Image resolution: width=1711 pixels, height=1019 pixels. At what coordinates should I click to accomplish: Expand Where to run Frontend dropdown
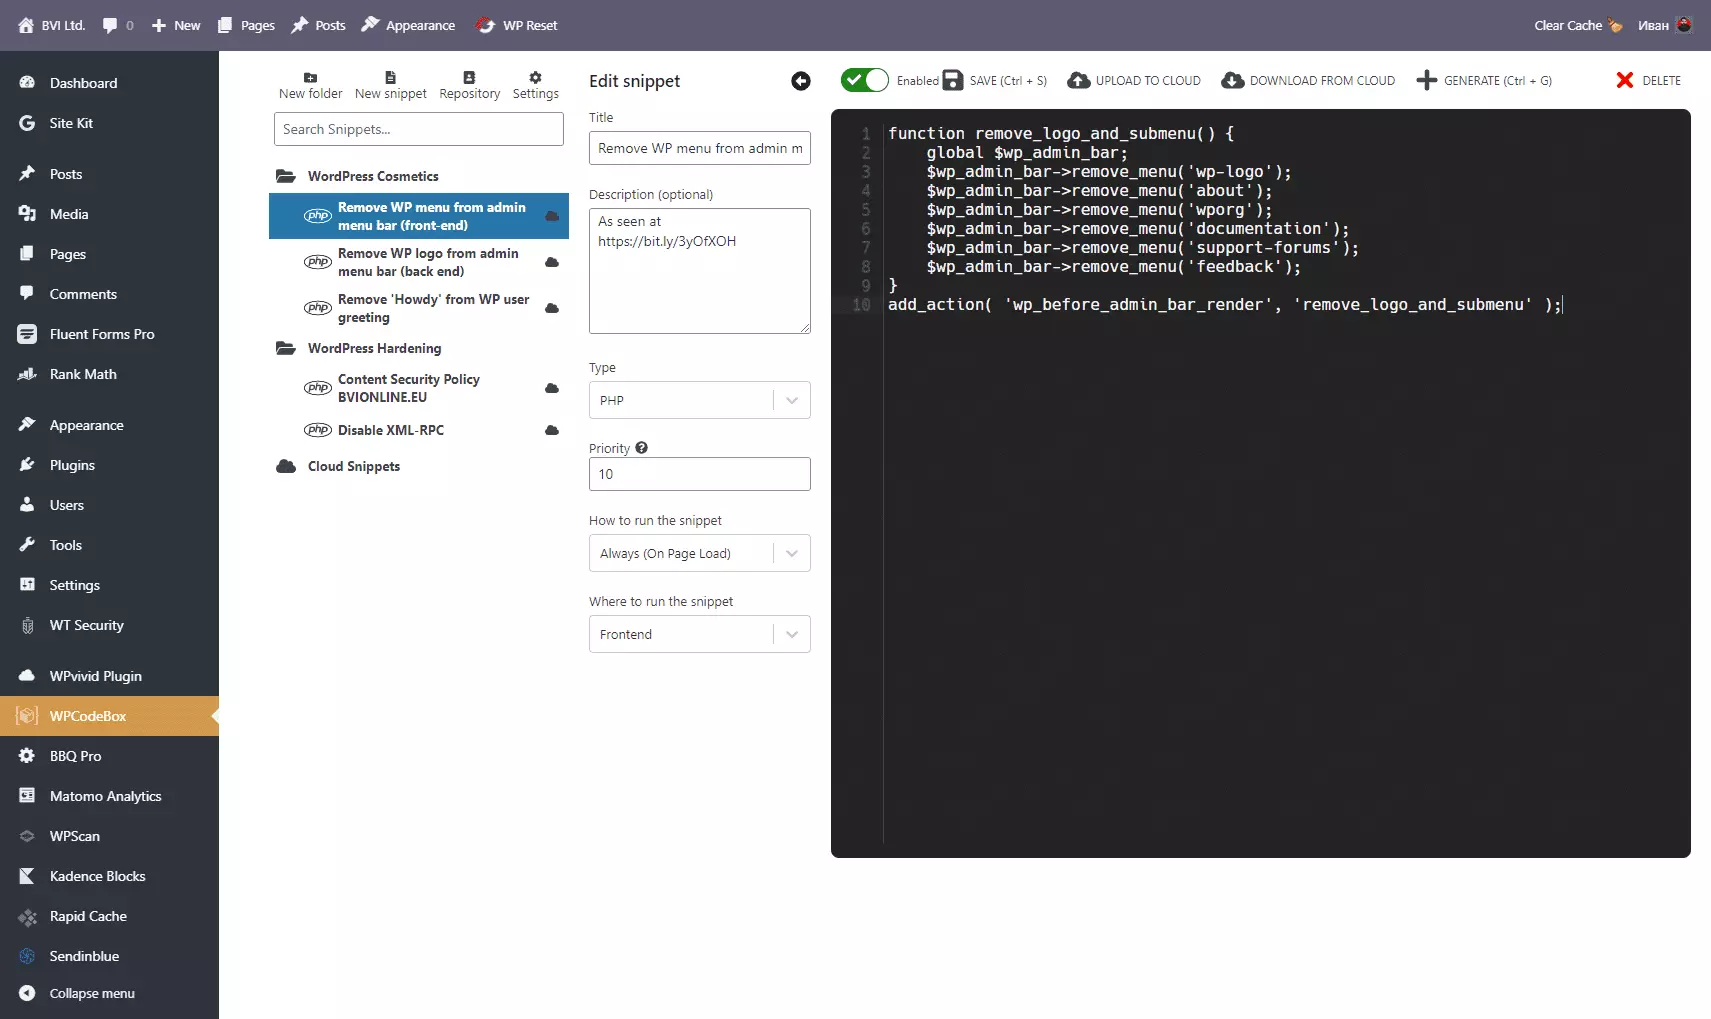click(699, 634)
